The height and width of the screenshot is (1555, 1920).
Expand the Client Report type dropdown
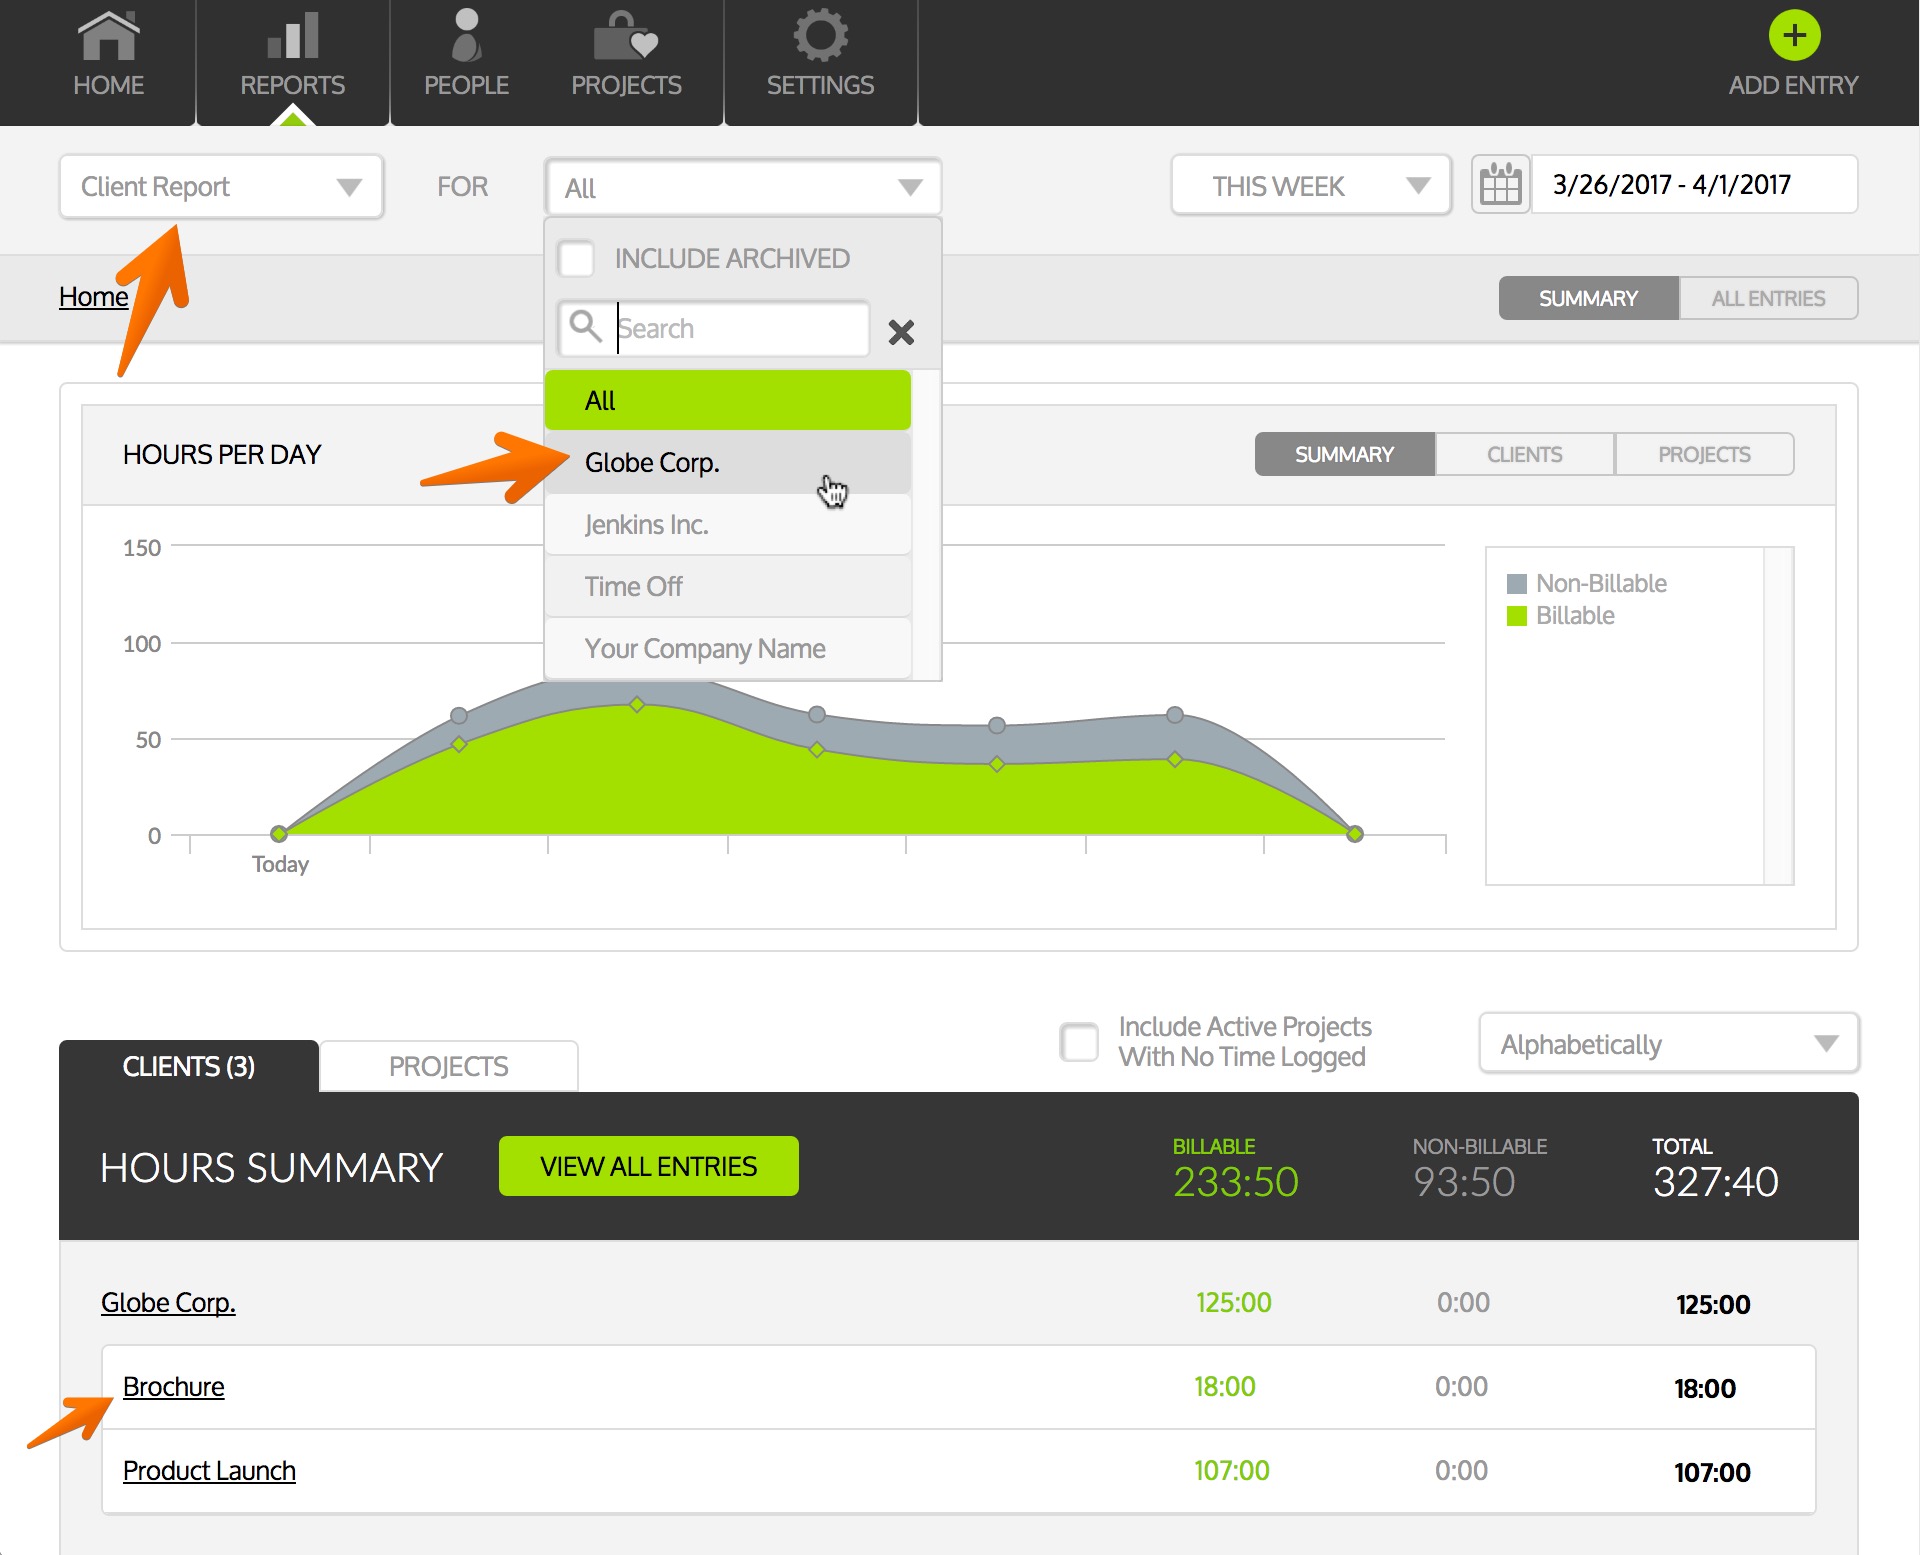pyautogui.click(x=221, y=187)
